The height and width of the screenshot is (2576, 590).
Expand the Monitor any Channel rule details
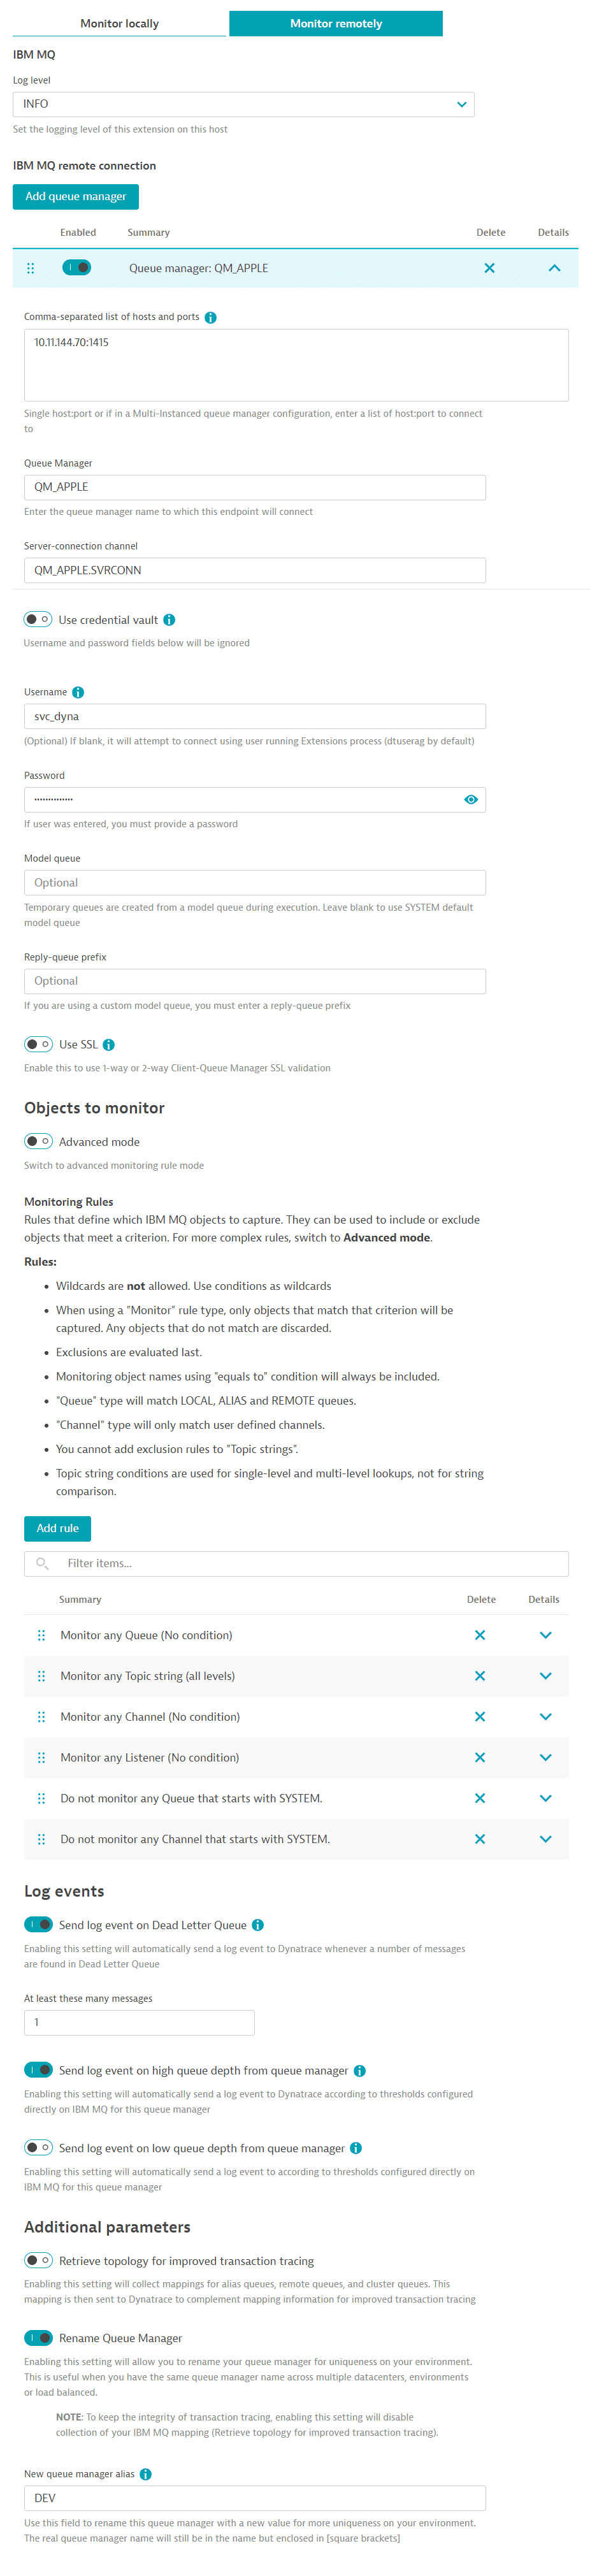(x=545, y=1716)
